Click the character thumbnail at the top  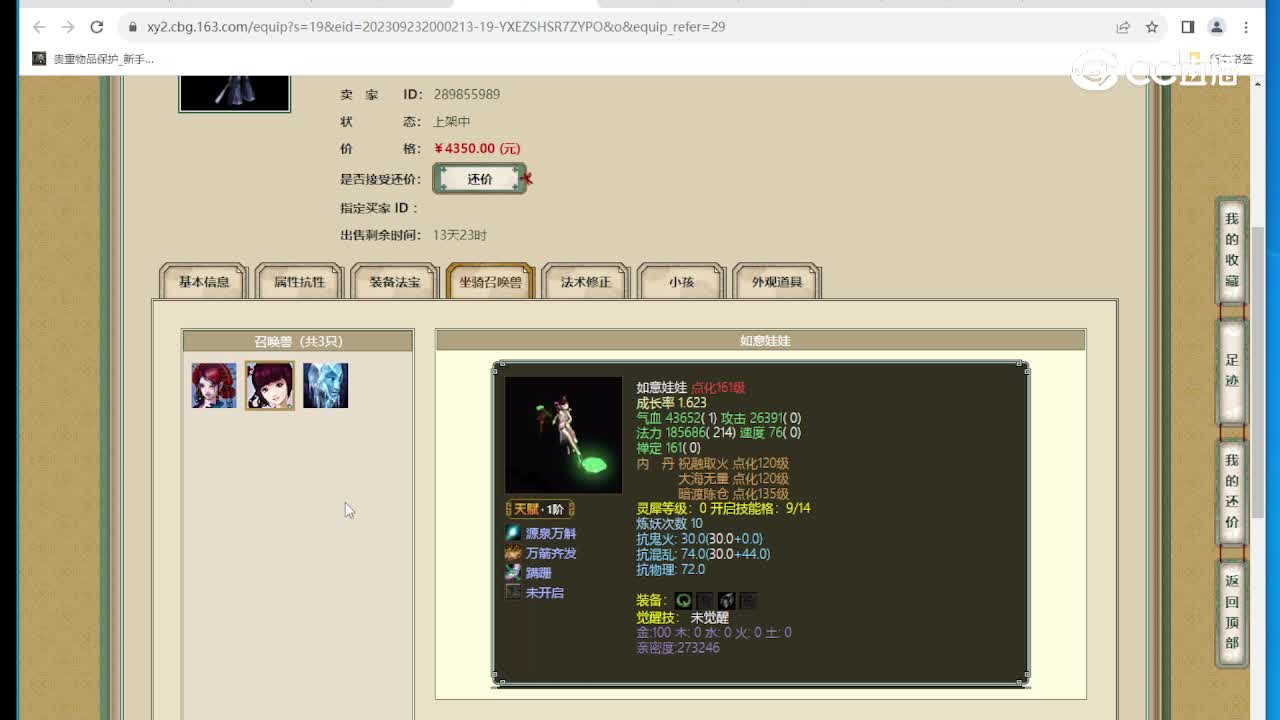coord(235,93)
